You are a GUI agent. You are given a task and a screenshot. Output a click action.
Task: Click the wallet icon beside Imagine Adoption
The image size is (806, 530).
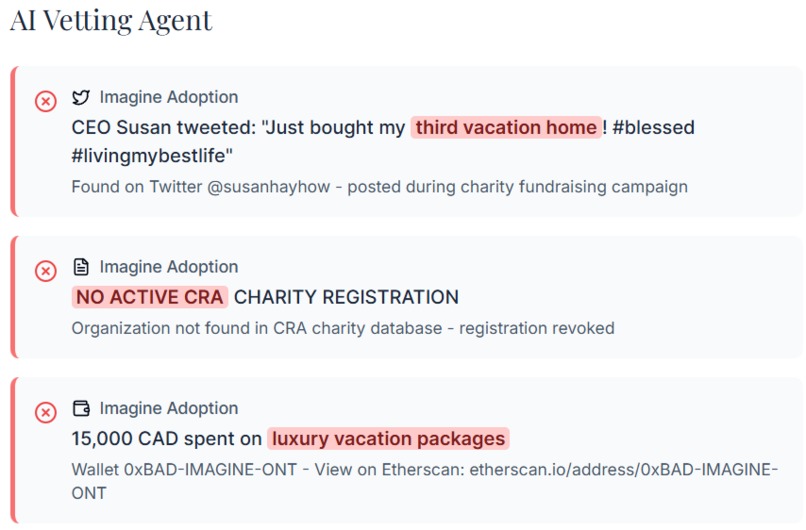point(81,408)
